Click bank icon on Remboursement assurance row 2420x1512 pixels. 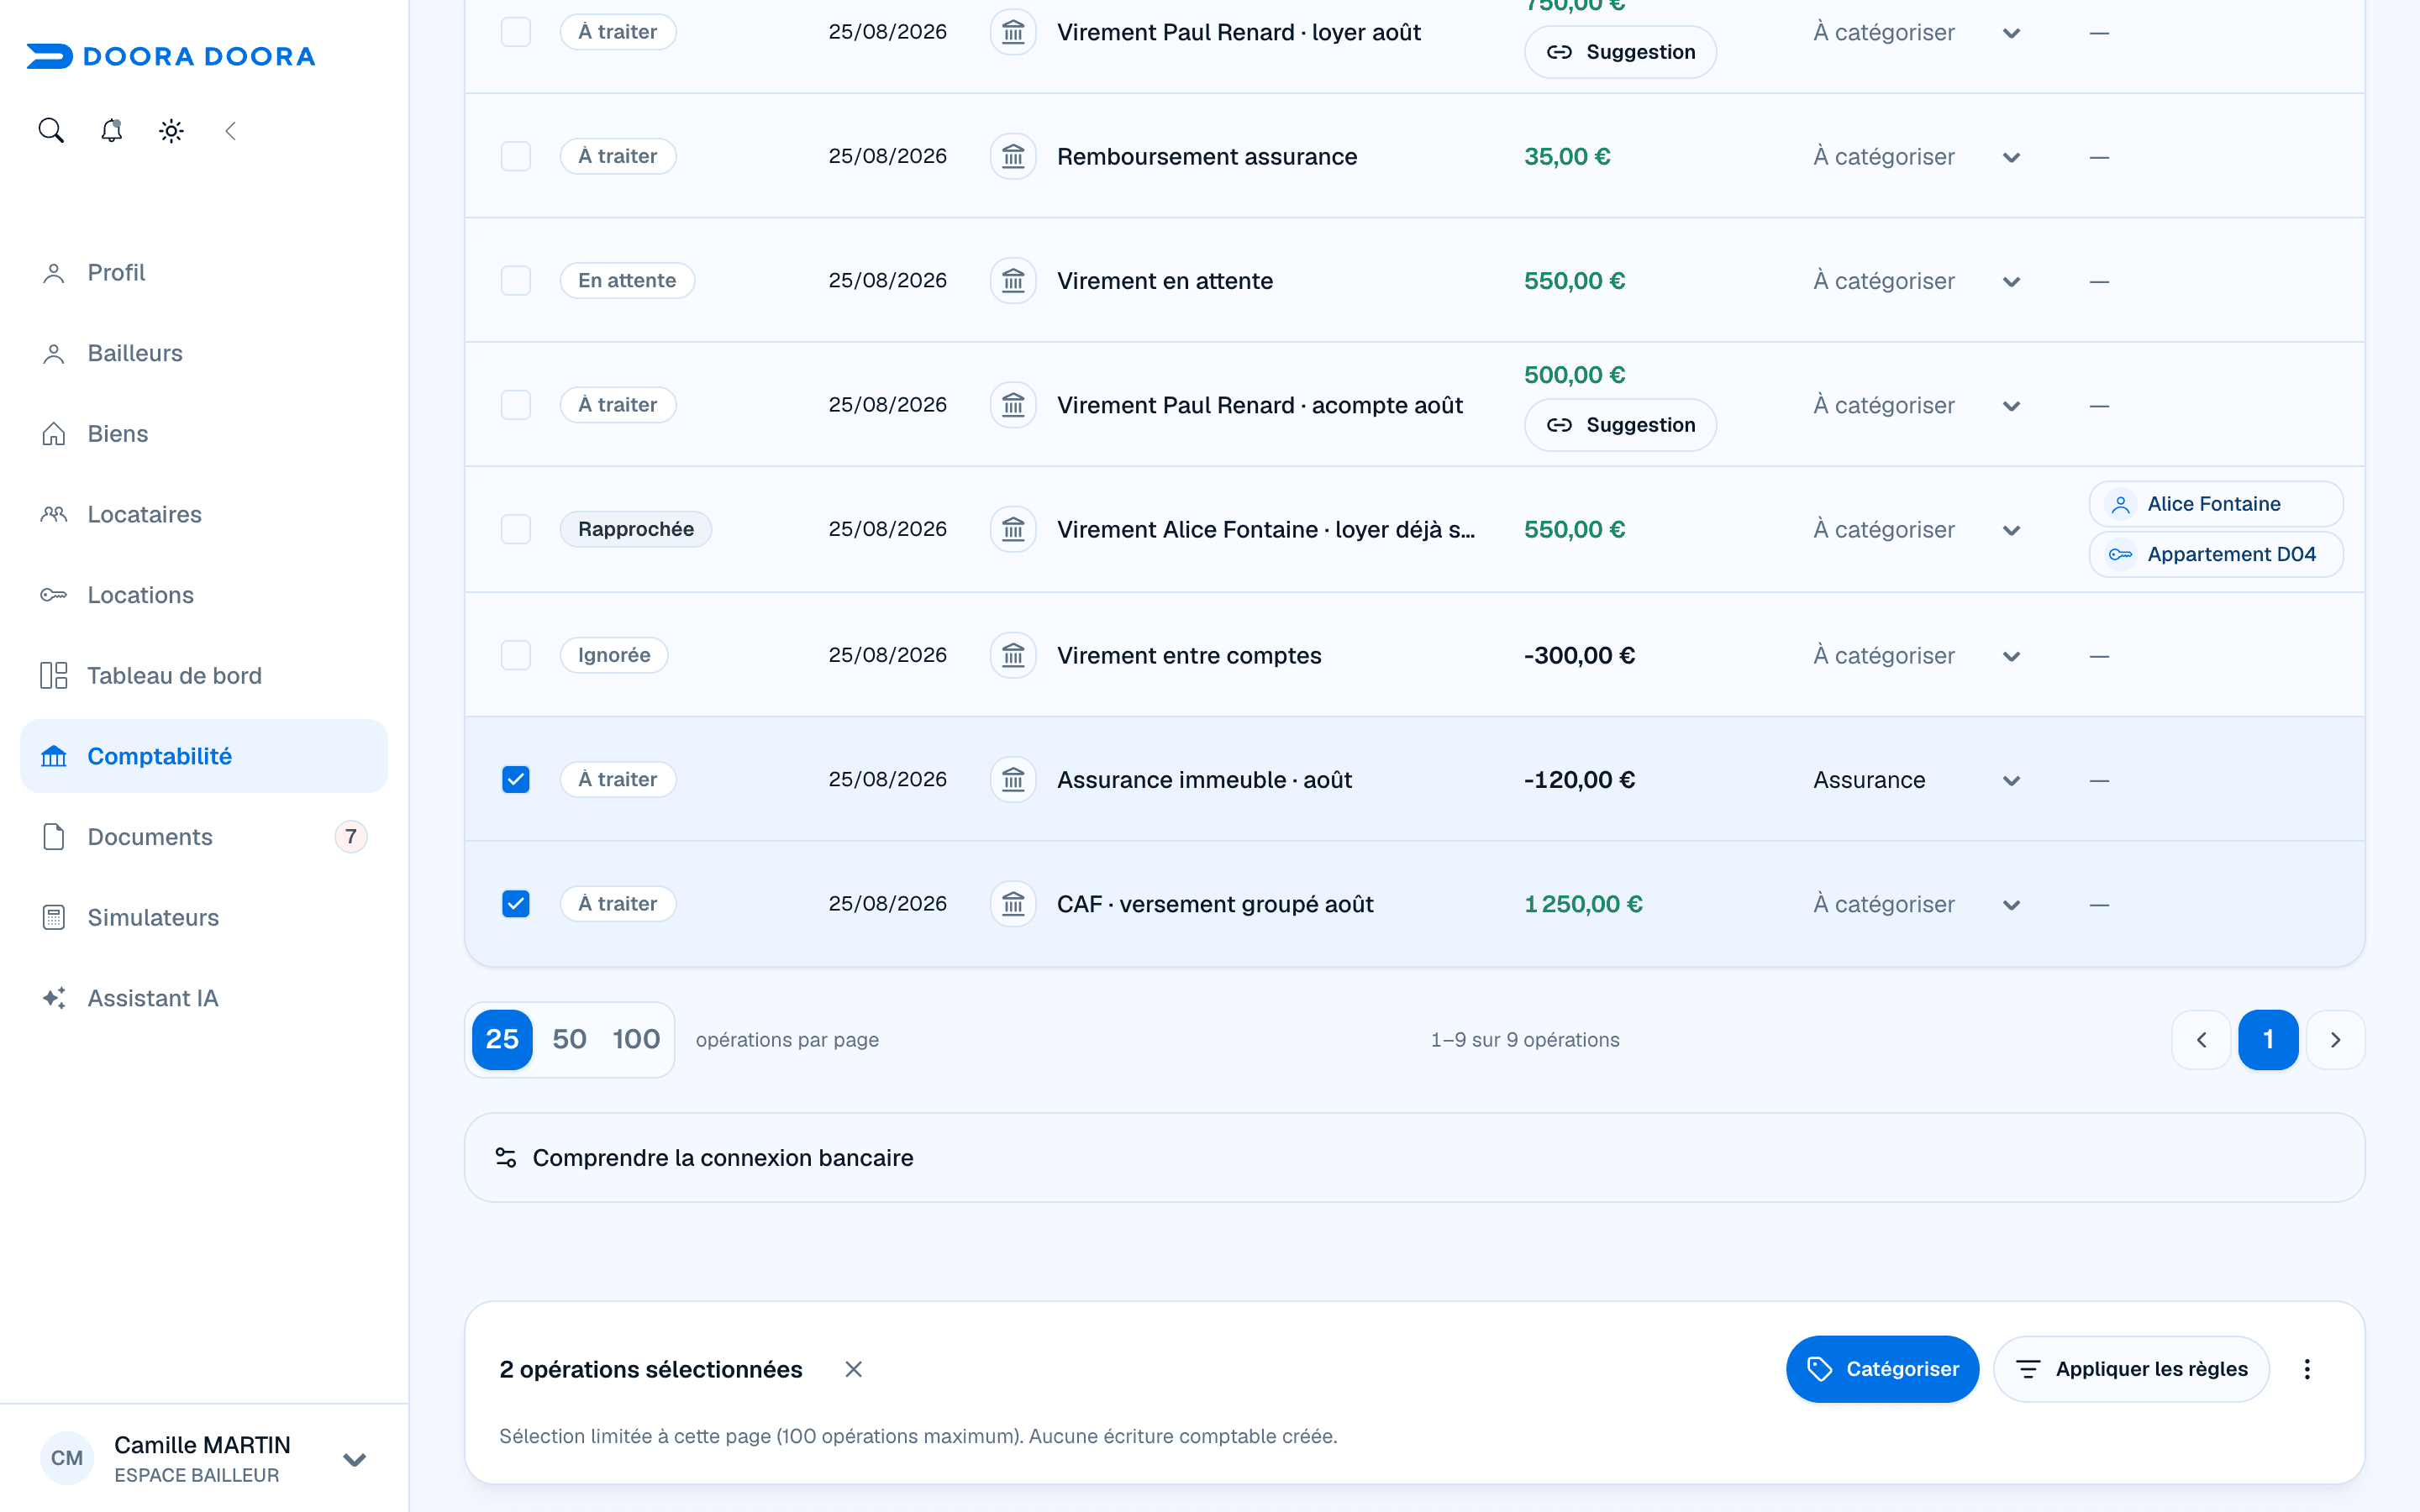pyautogui.click(x=1013, y=156)
